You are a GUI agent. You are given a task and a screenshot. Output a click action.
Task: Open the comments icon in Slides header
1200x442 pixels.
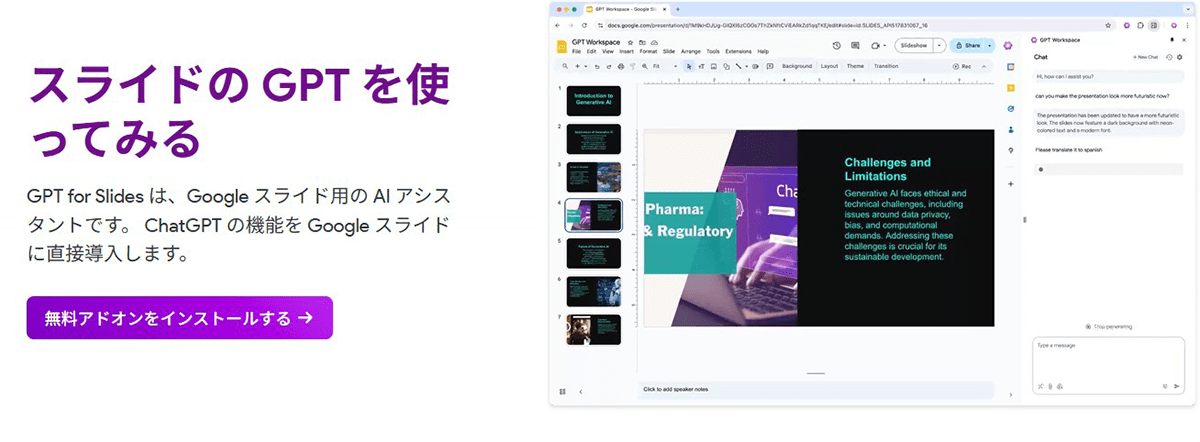coord(855,45)
